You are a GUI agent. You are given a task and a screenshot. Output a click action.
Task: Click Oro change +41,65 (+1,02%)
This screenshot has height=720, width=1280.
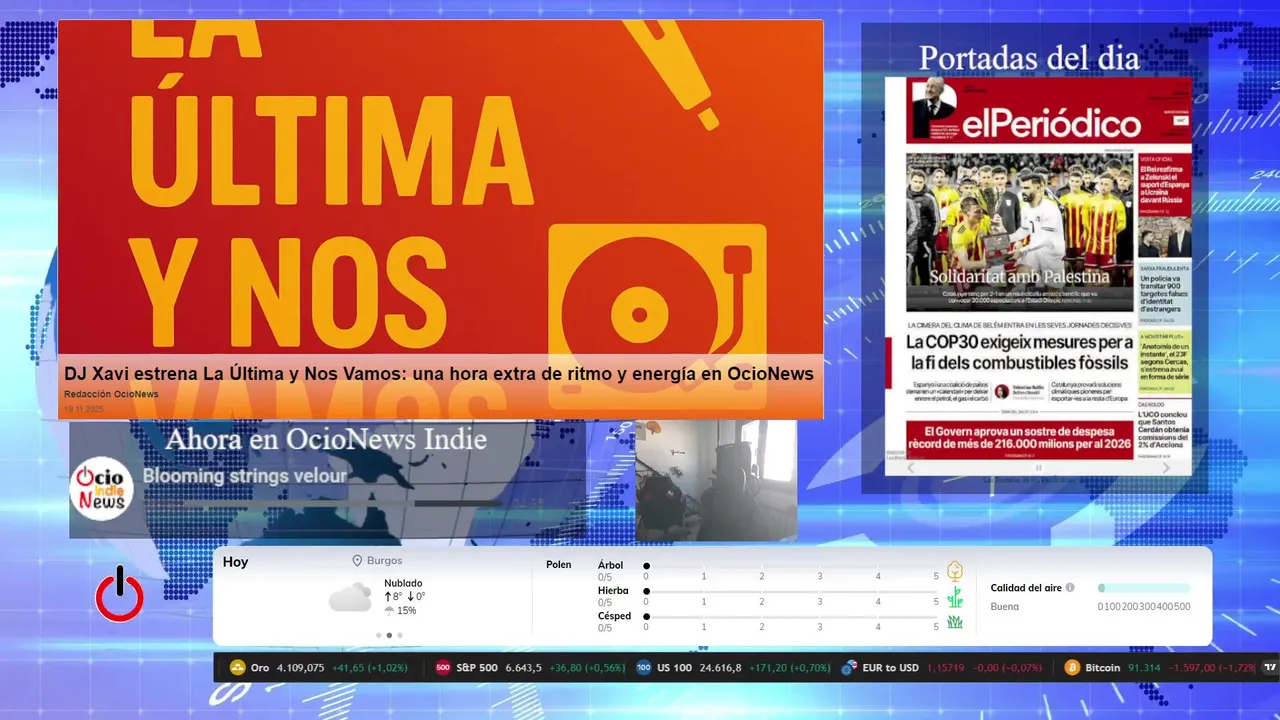point(370,668)
